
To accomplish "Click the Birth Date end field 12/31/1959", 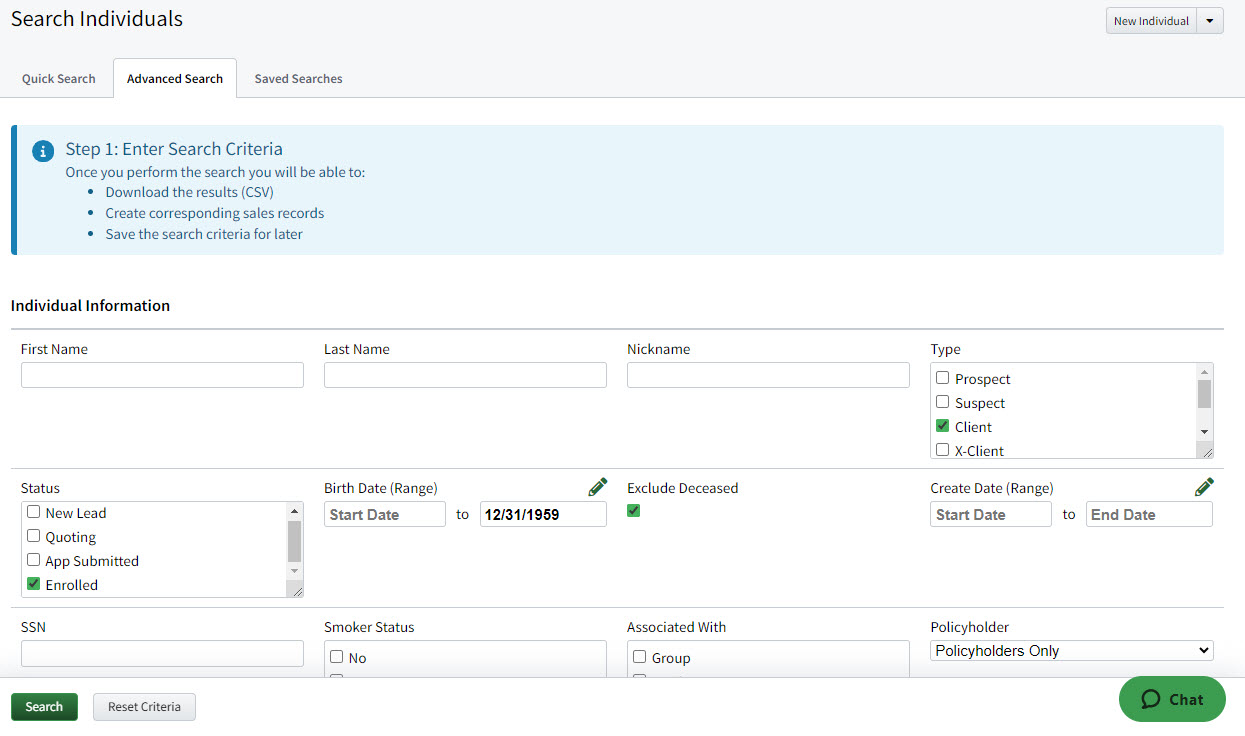I will [x=543, y=514].
